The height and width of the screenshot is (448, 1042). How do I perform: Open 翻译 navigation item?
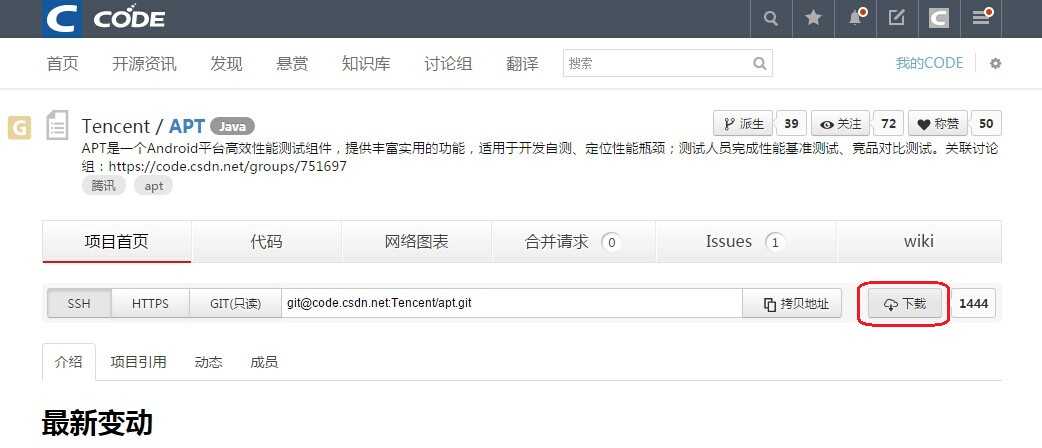(522, 64)
